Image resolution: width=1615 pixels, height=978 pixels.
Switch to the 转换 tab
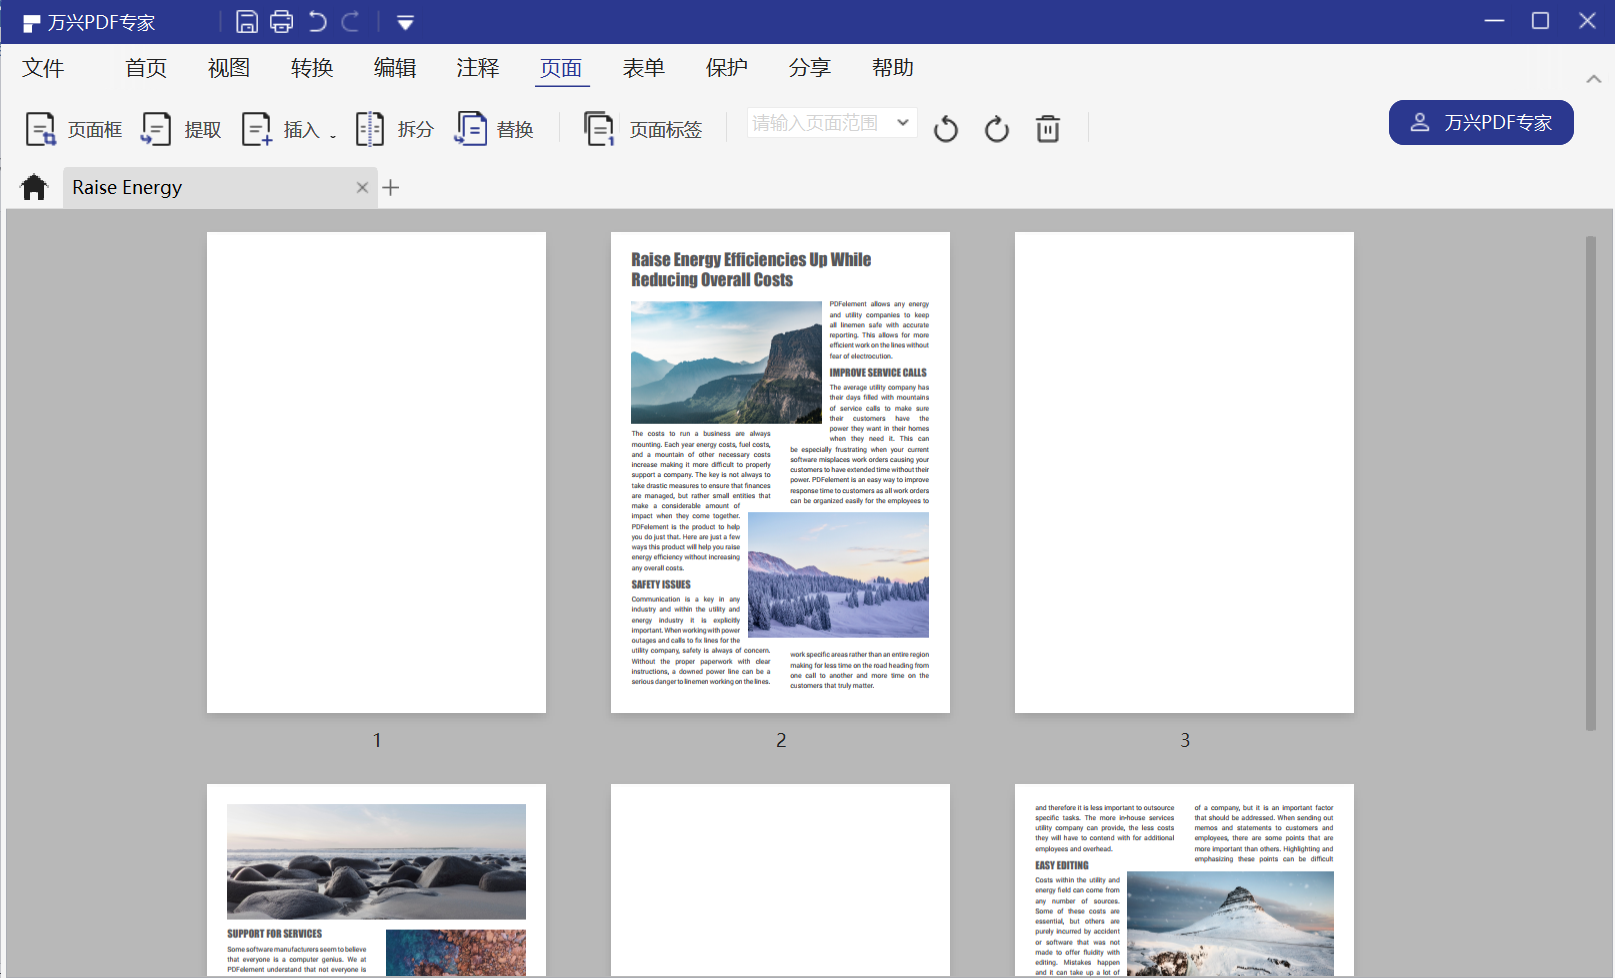(x=312, y=67)
